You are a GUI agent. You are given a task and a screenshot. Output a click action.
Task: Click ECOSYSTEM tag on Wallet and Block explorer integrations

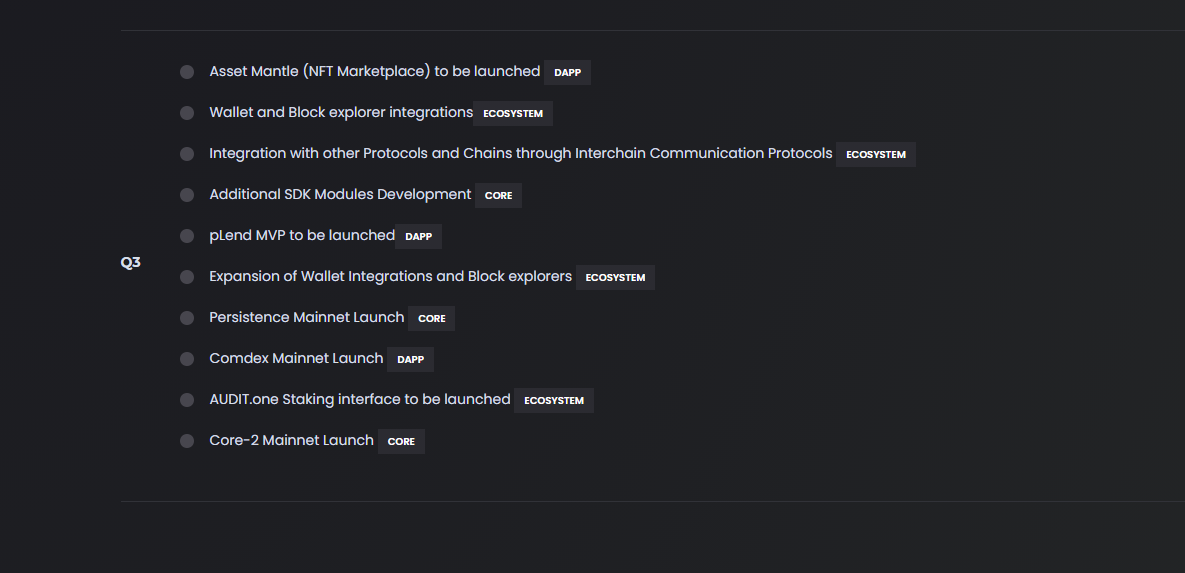513,114
